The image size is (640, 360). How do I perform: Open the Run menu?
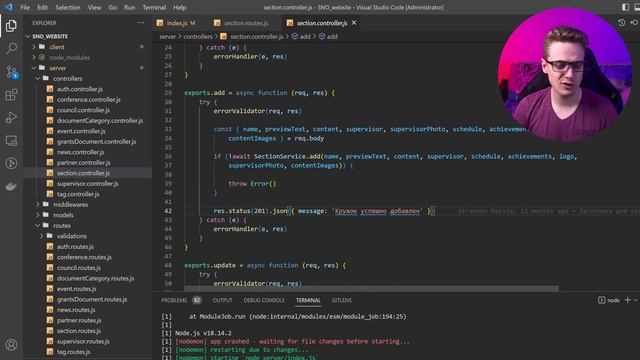pyautogui.click(x=129, y=7)
